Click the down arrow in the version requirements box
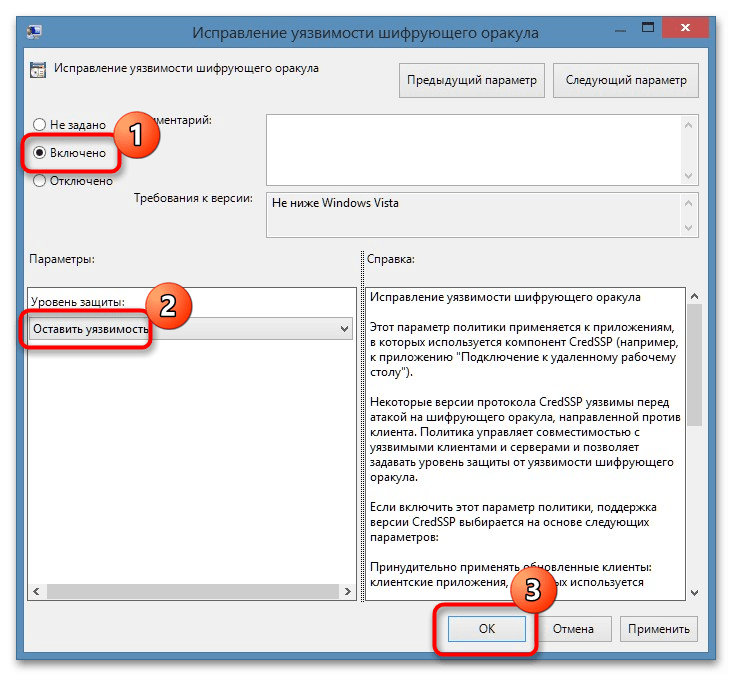This screenshot has width=732, height=676. click(688, 227)
